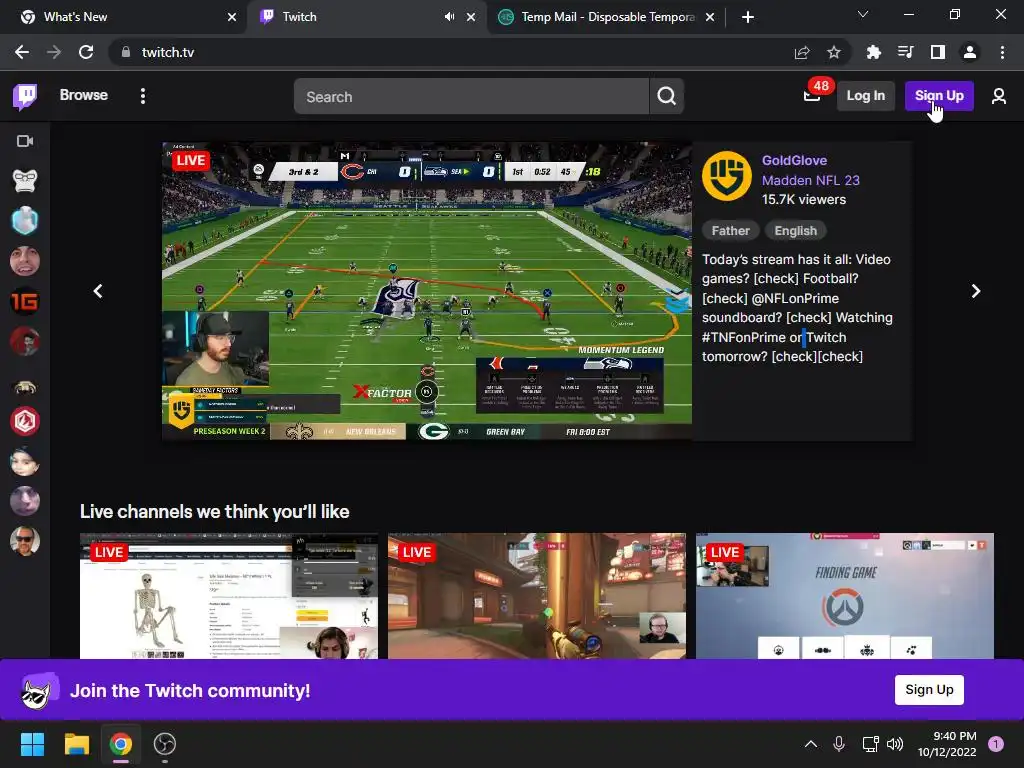
Task: Switch to the Temp Mail tab
Action: 601,17
